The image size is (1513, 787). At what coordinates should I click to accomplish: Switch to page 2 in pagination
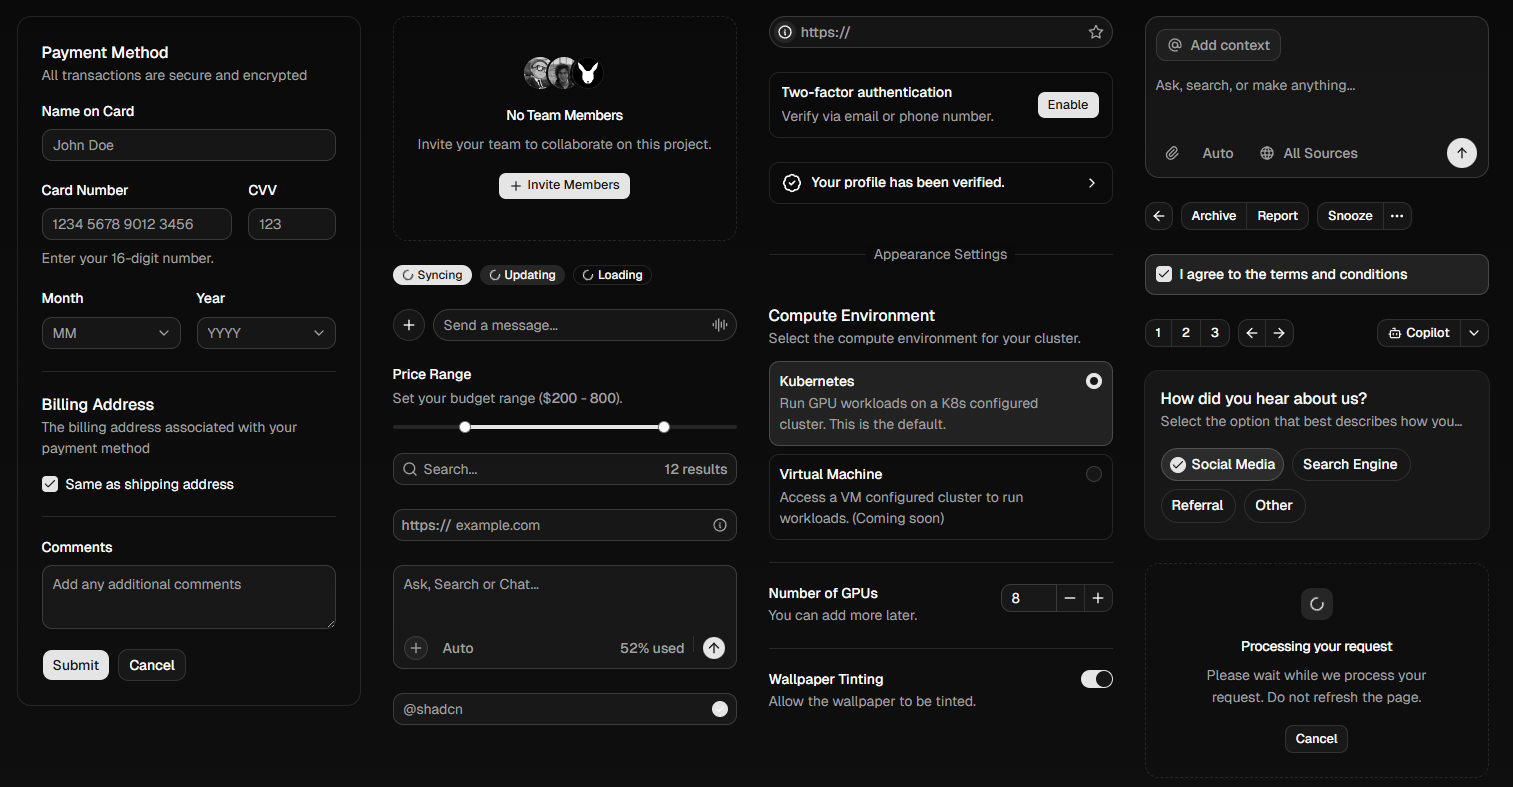point(1185,333)
